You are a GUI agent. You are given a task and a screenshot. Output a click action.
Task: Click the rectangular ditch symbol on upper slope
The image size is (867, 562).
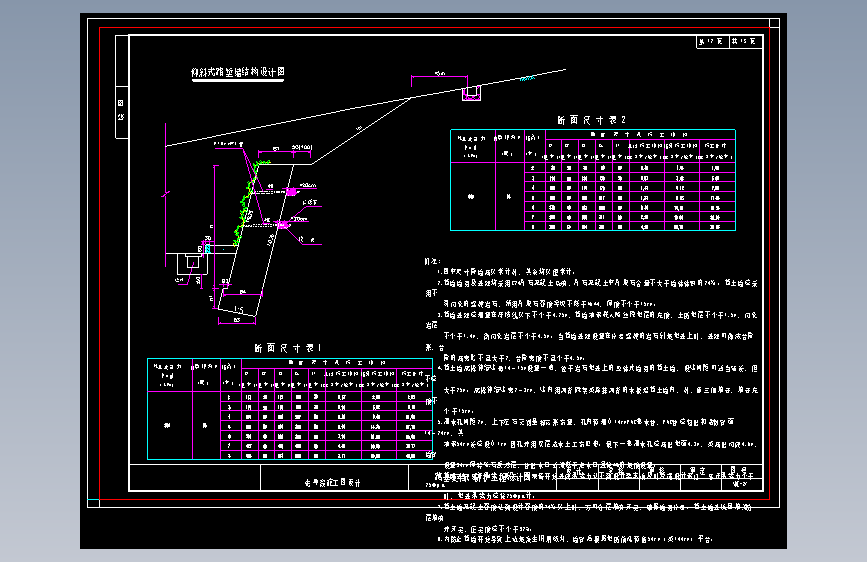[x=472, y=93]
